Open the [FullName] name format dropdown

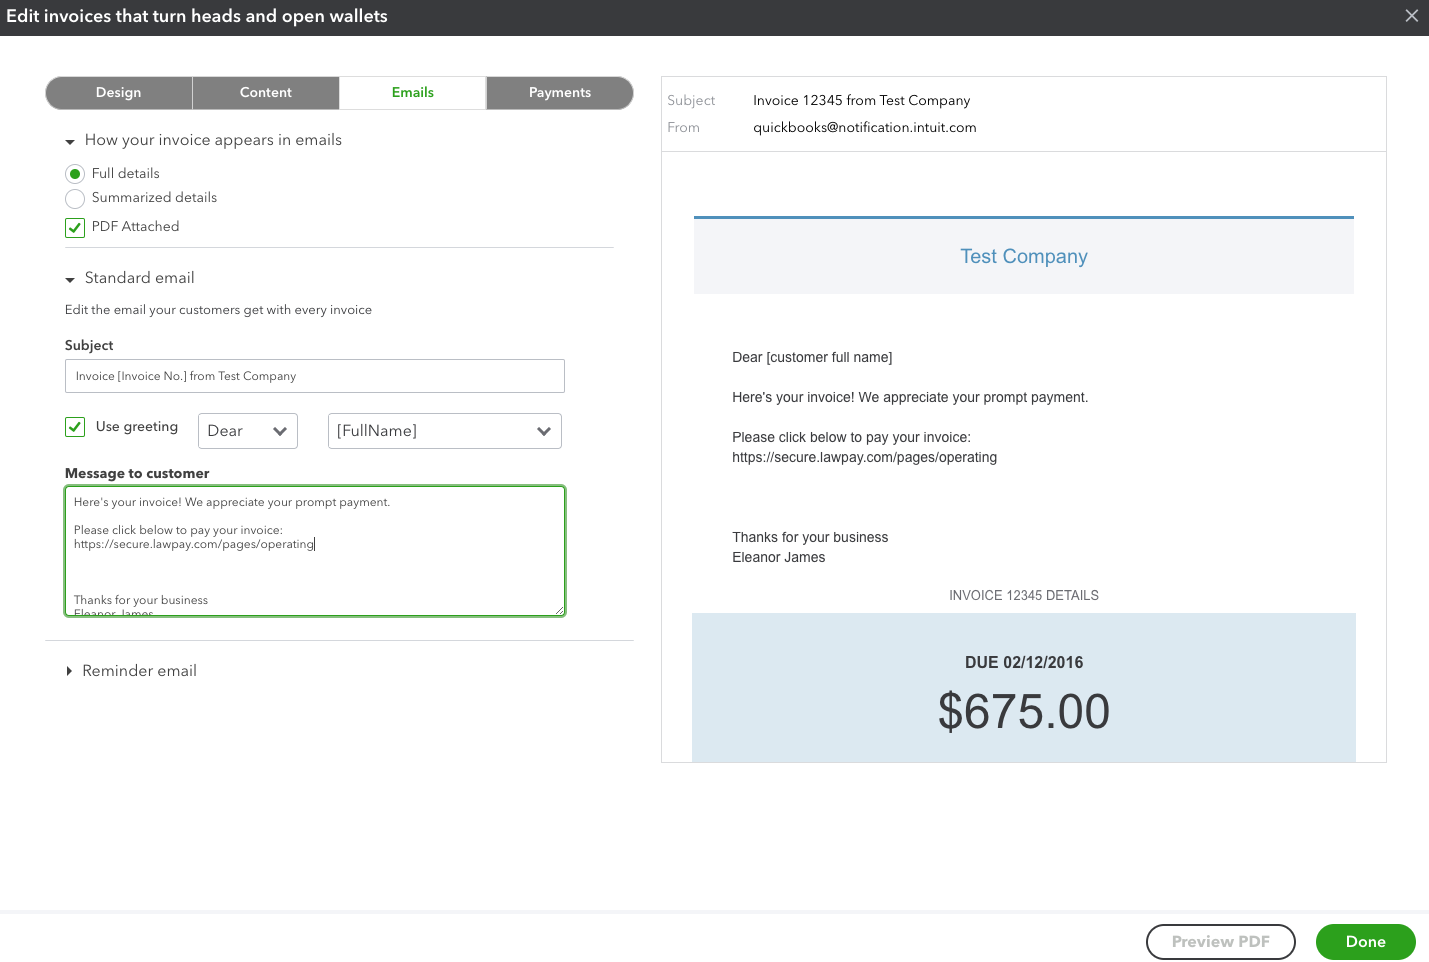click(444, 431)
